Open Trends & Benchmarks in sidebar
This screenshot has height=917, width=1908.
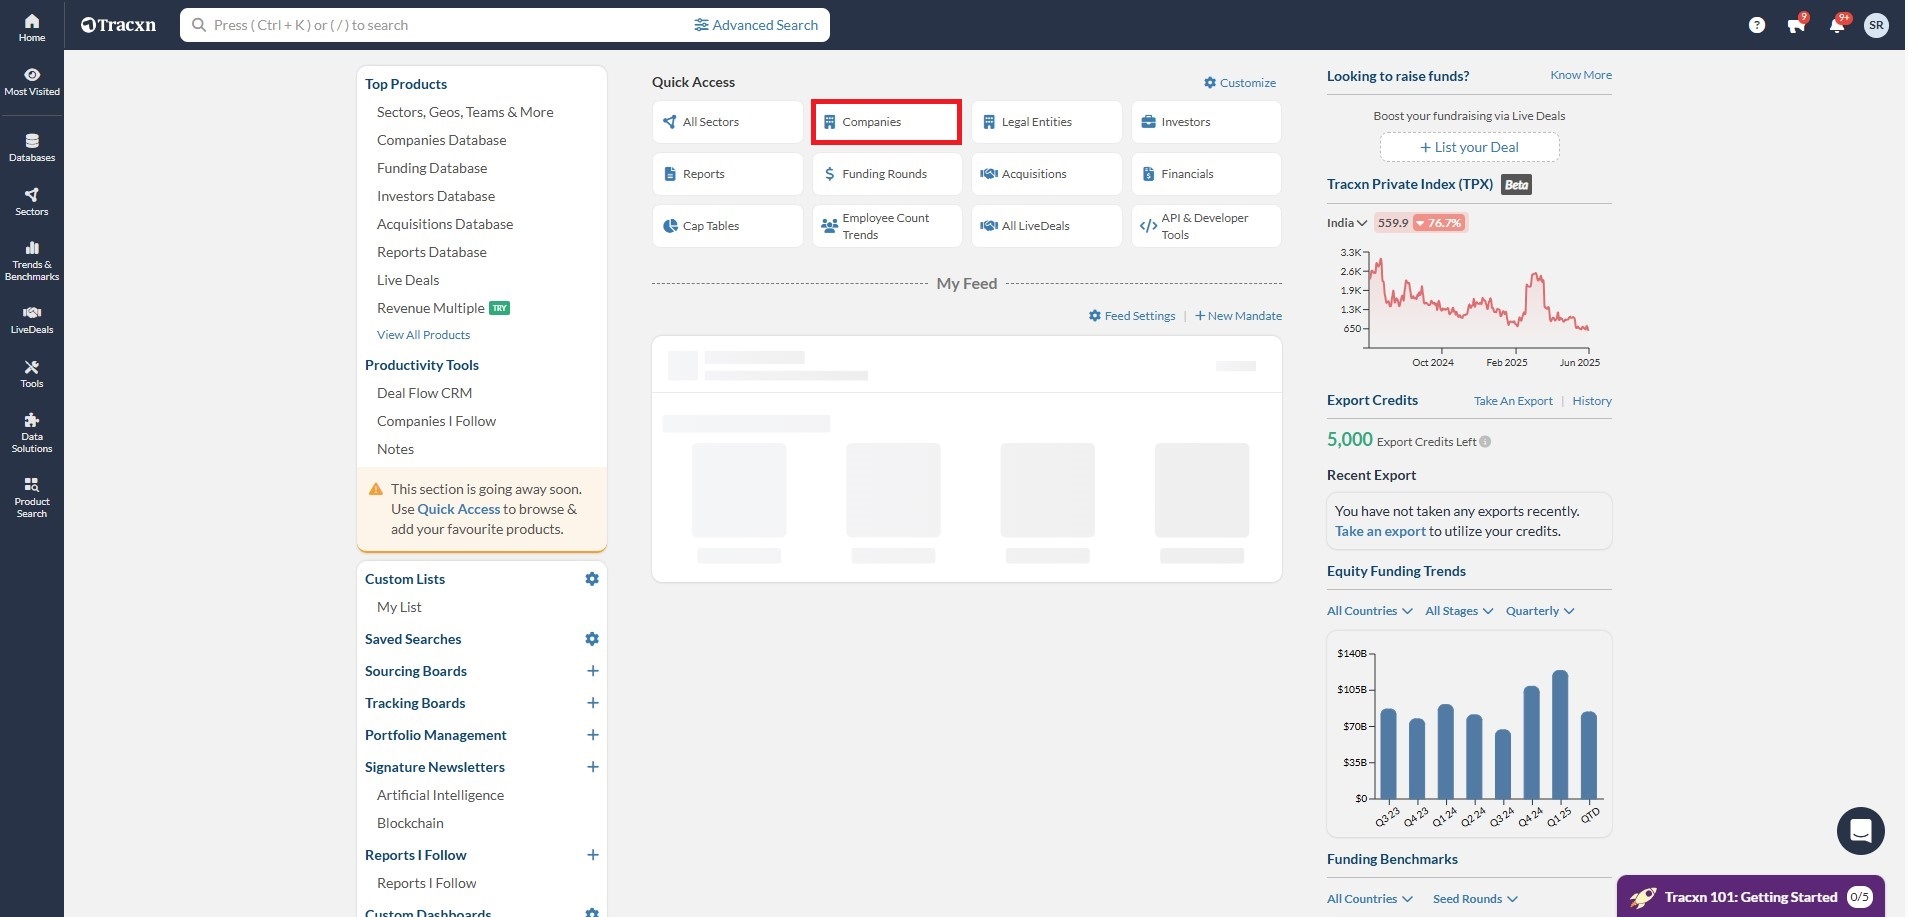(32, 260)
